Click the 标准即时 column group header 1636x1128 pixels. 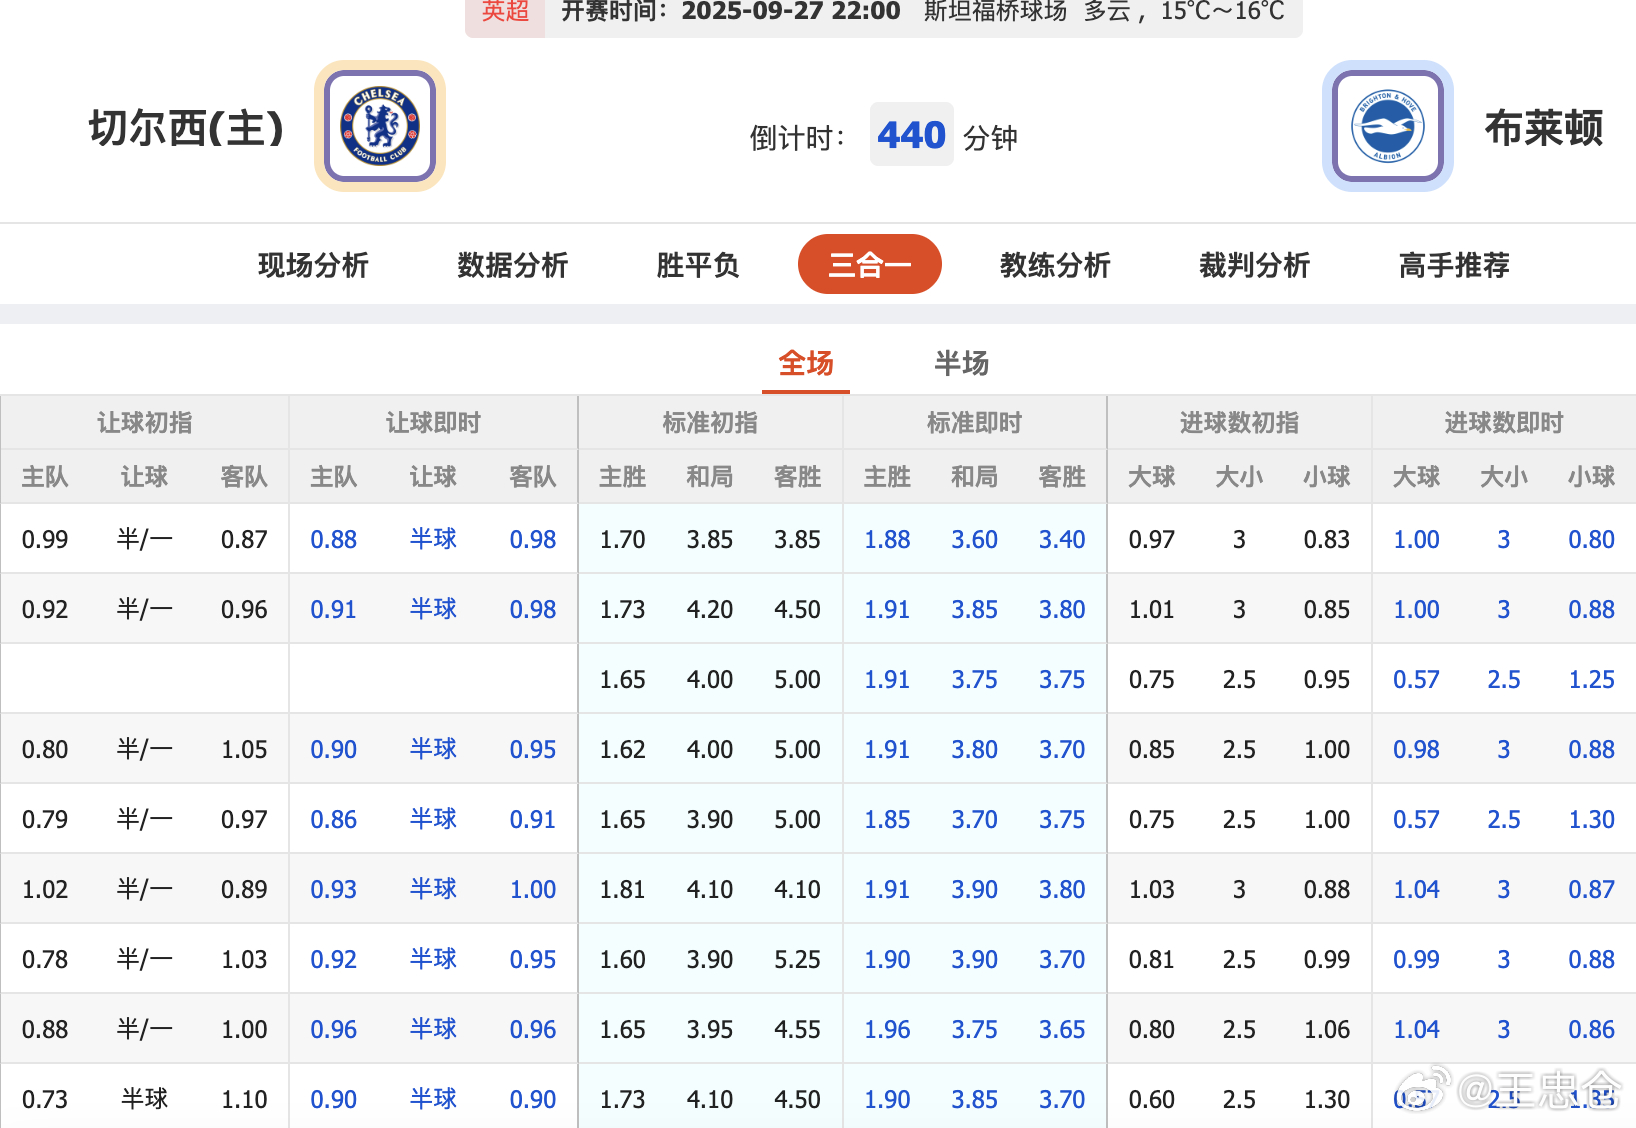click(974, 422)
